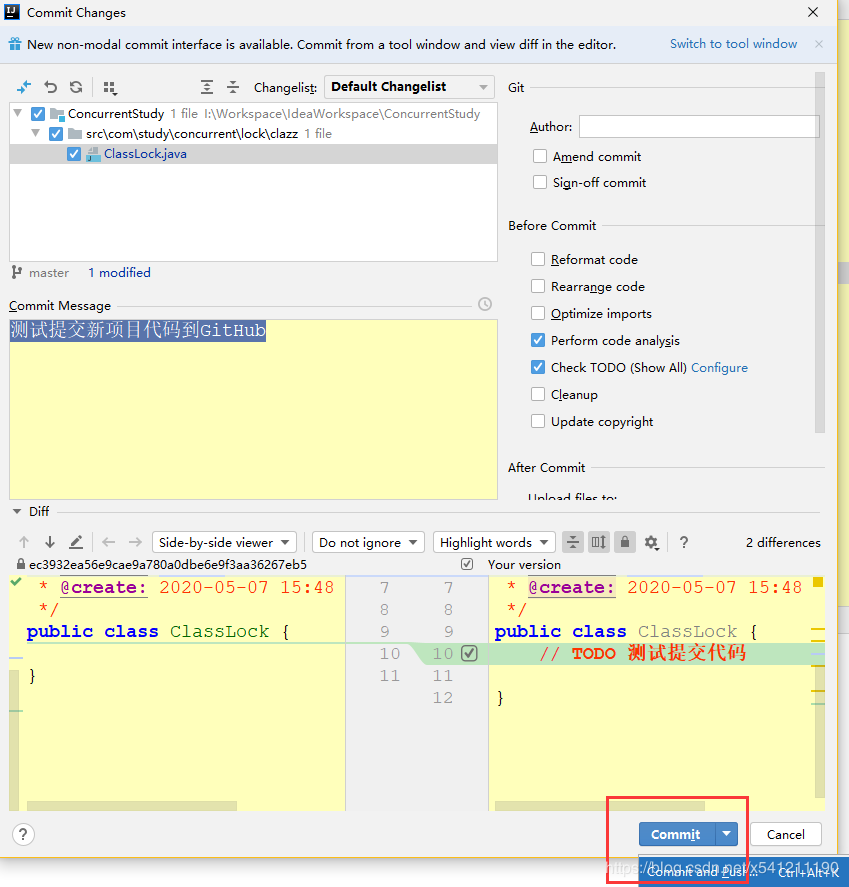This screenshot has height=887, width=849.
Task: Uncheck Perform code analysis
Action: [x=539, y=340]
